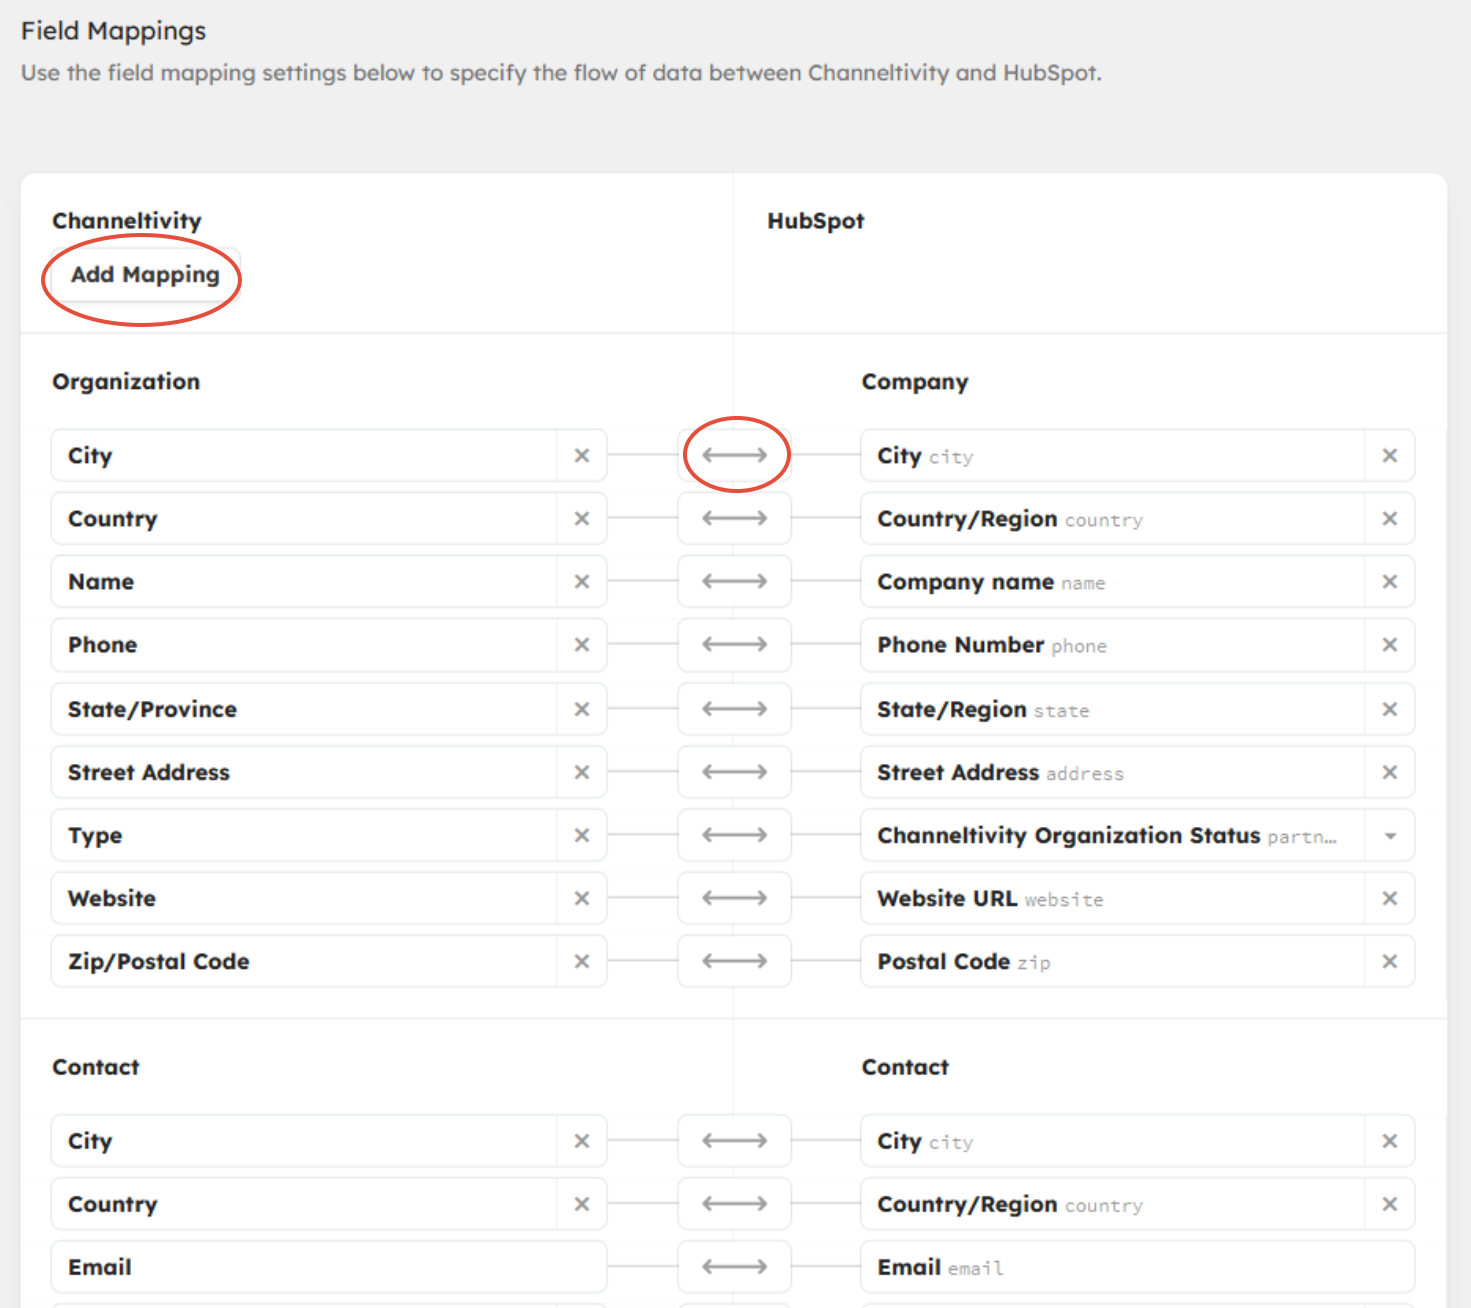The height and width of the screenshot is (1308, 1471).
Task: Clear the Organization Name field
Action: click(582, 582)
